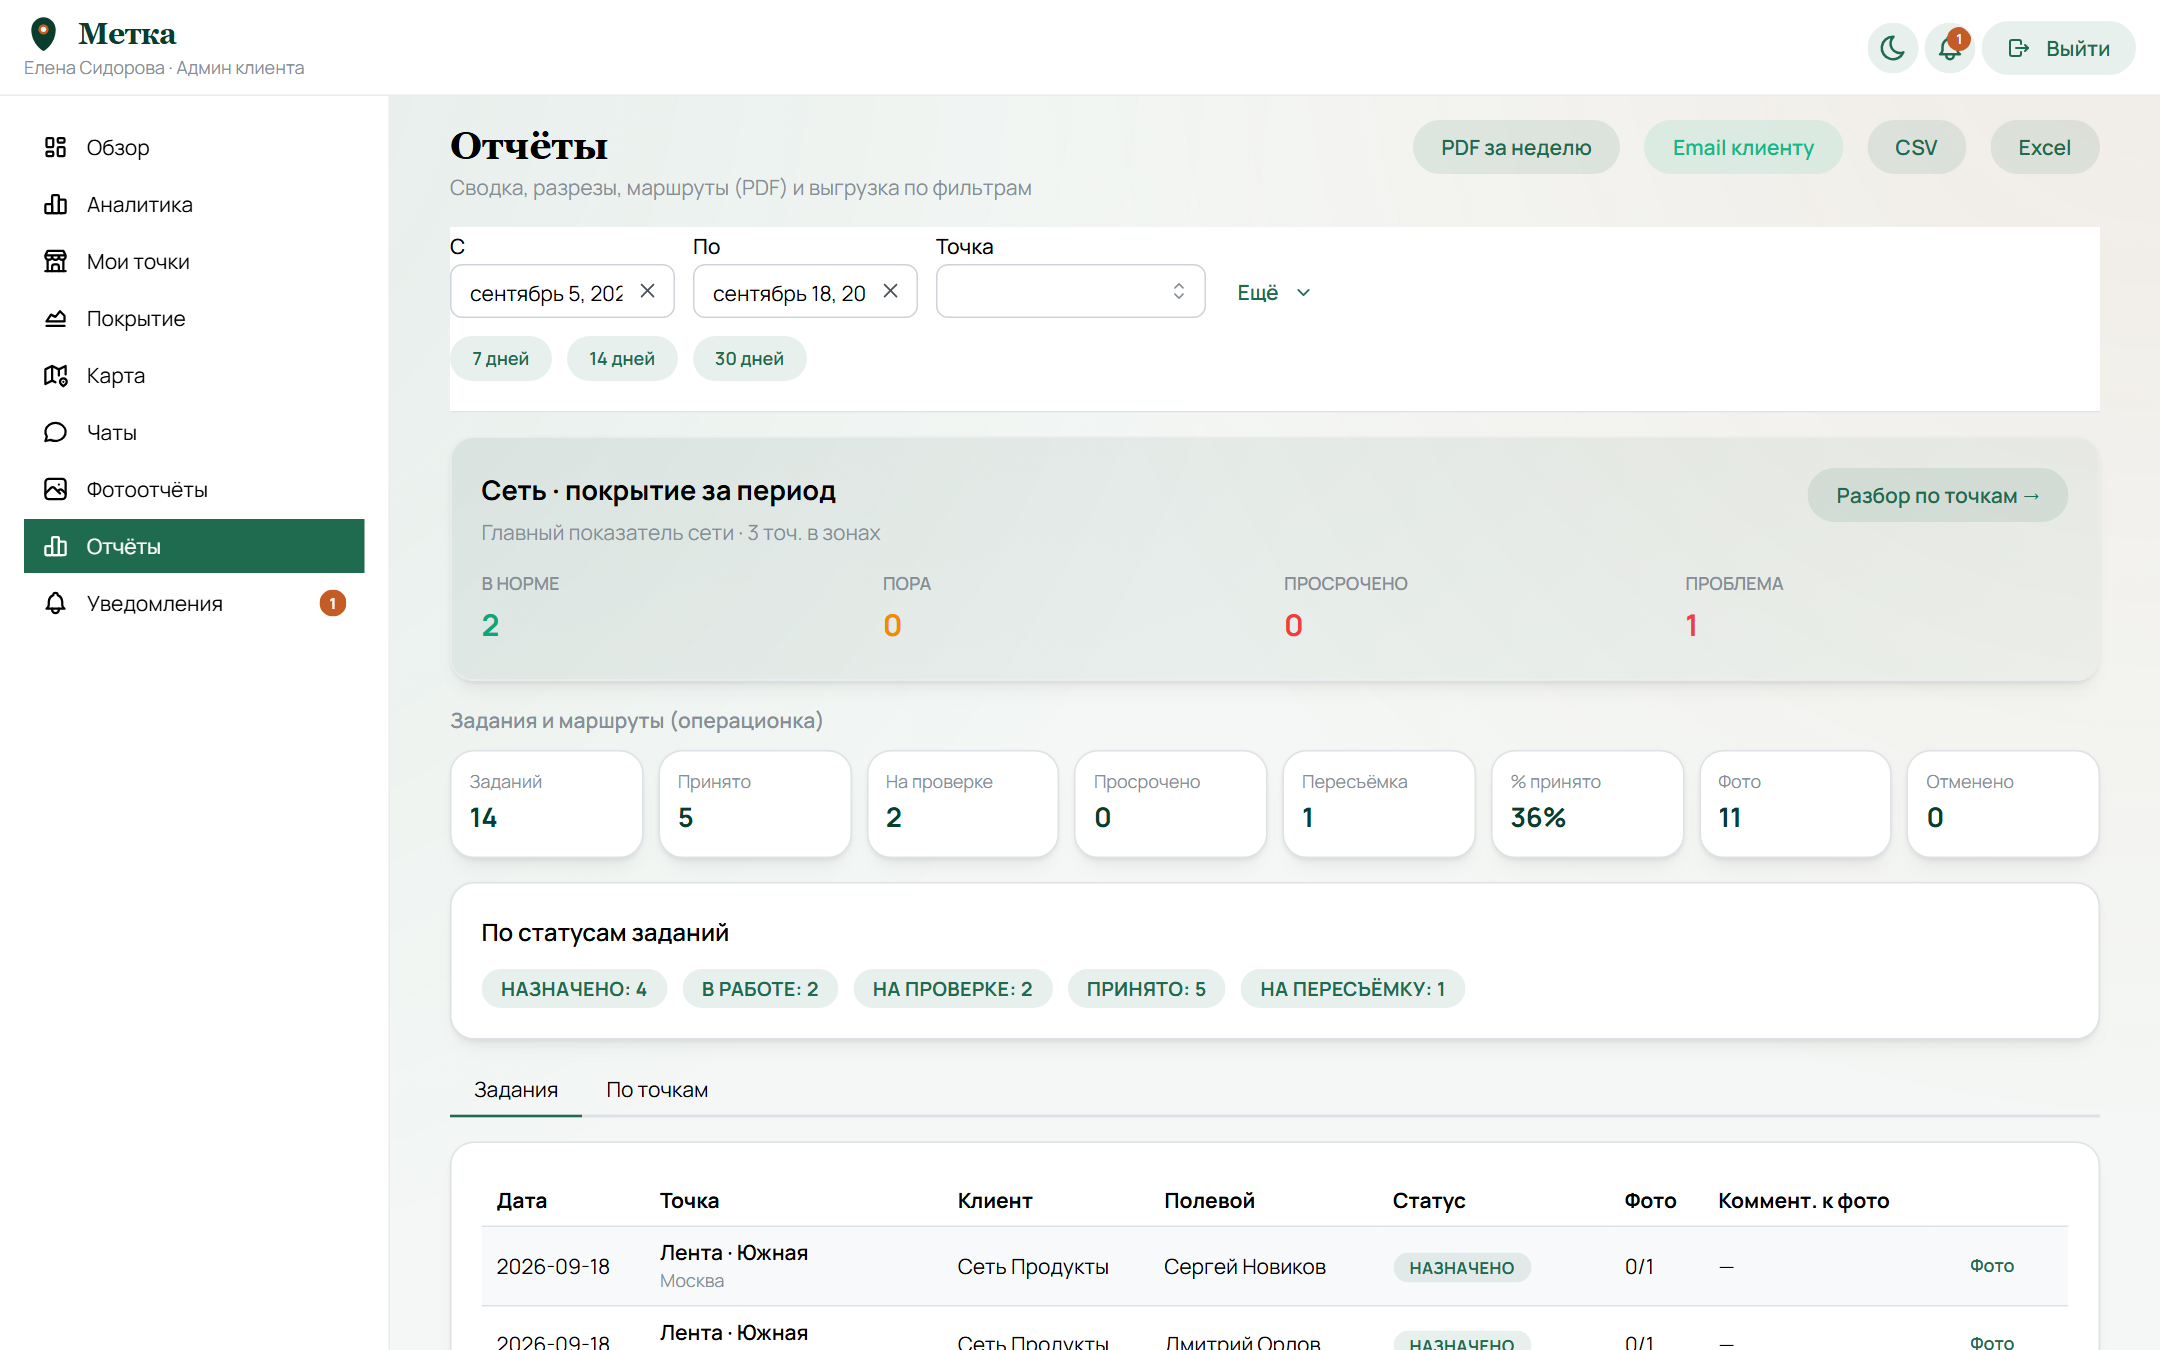
Task: Export report as Excel
Action: coord(2044,147)
